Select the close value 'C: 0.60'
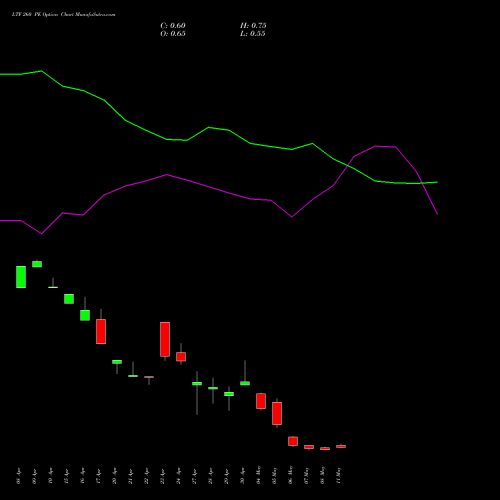The width and height of the screenshot is (500, 500). [173, 26]
